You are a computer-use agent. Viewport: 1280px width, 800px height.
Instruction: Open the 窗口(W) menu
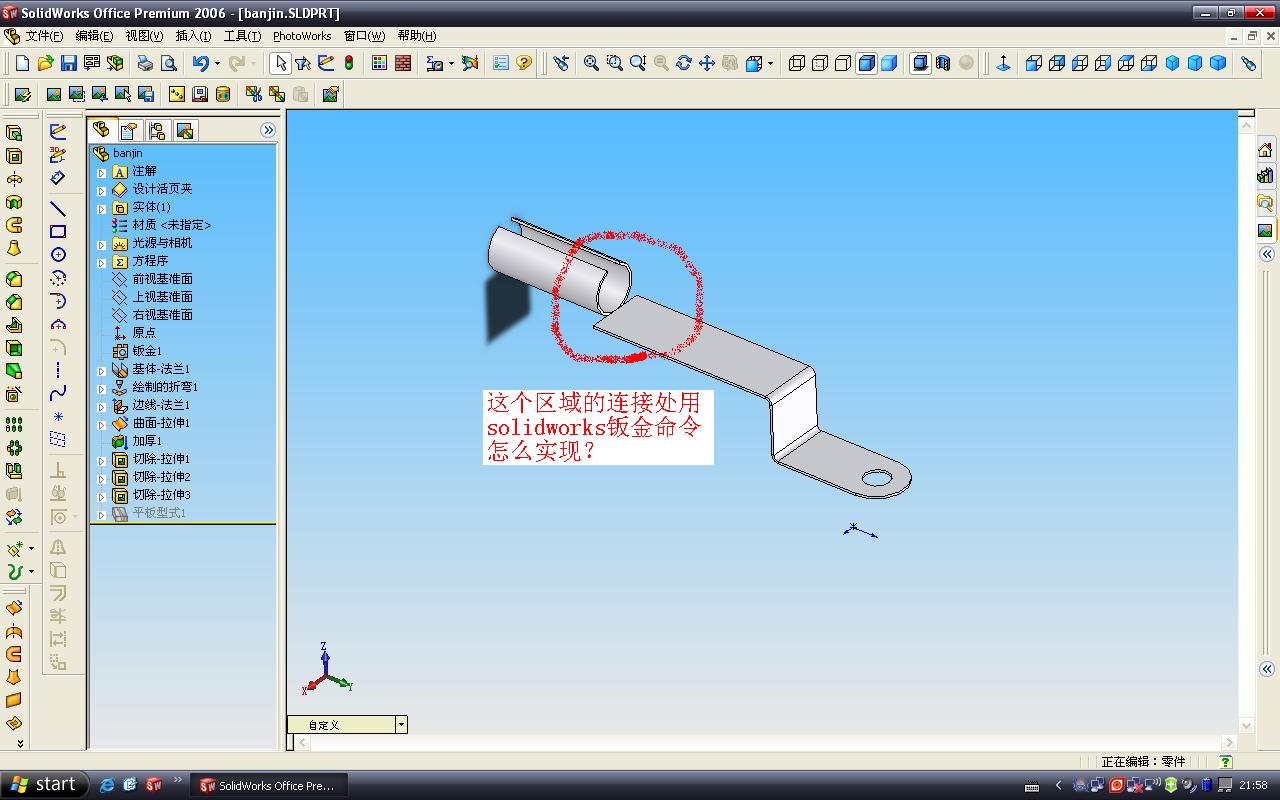[364, 36]
